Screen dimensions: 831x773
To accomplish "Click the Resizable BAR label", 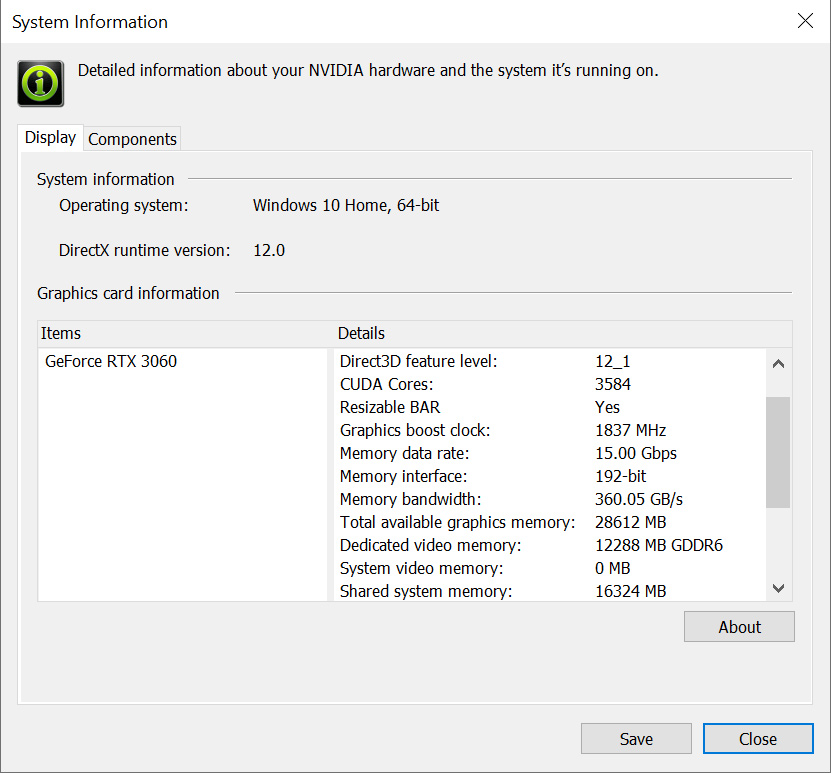I will pos(390,407).
